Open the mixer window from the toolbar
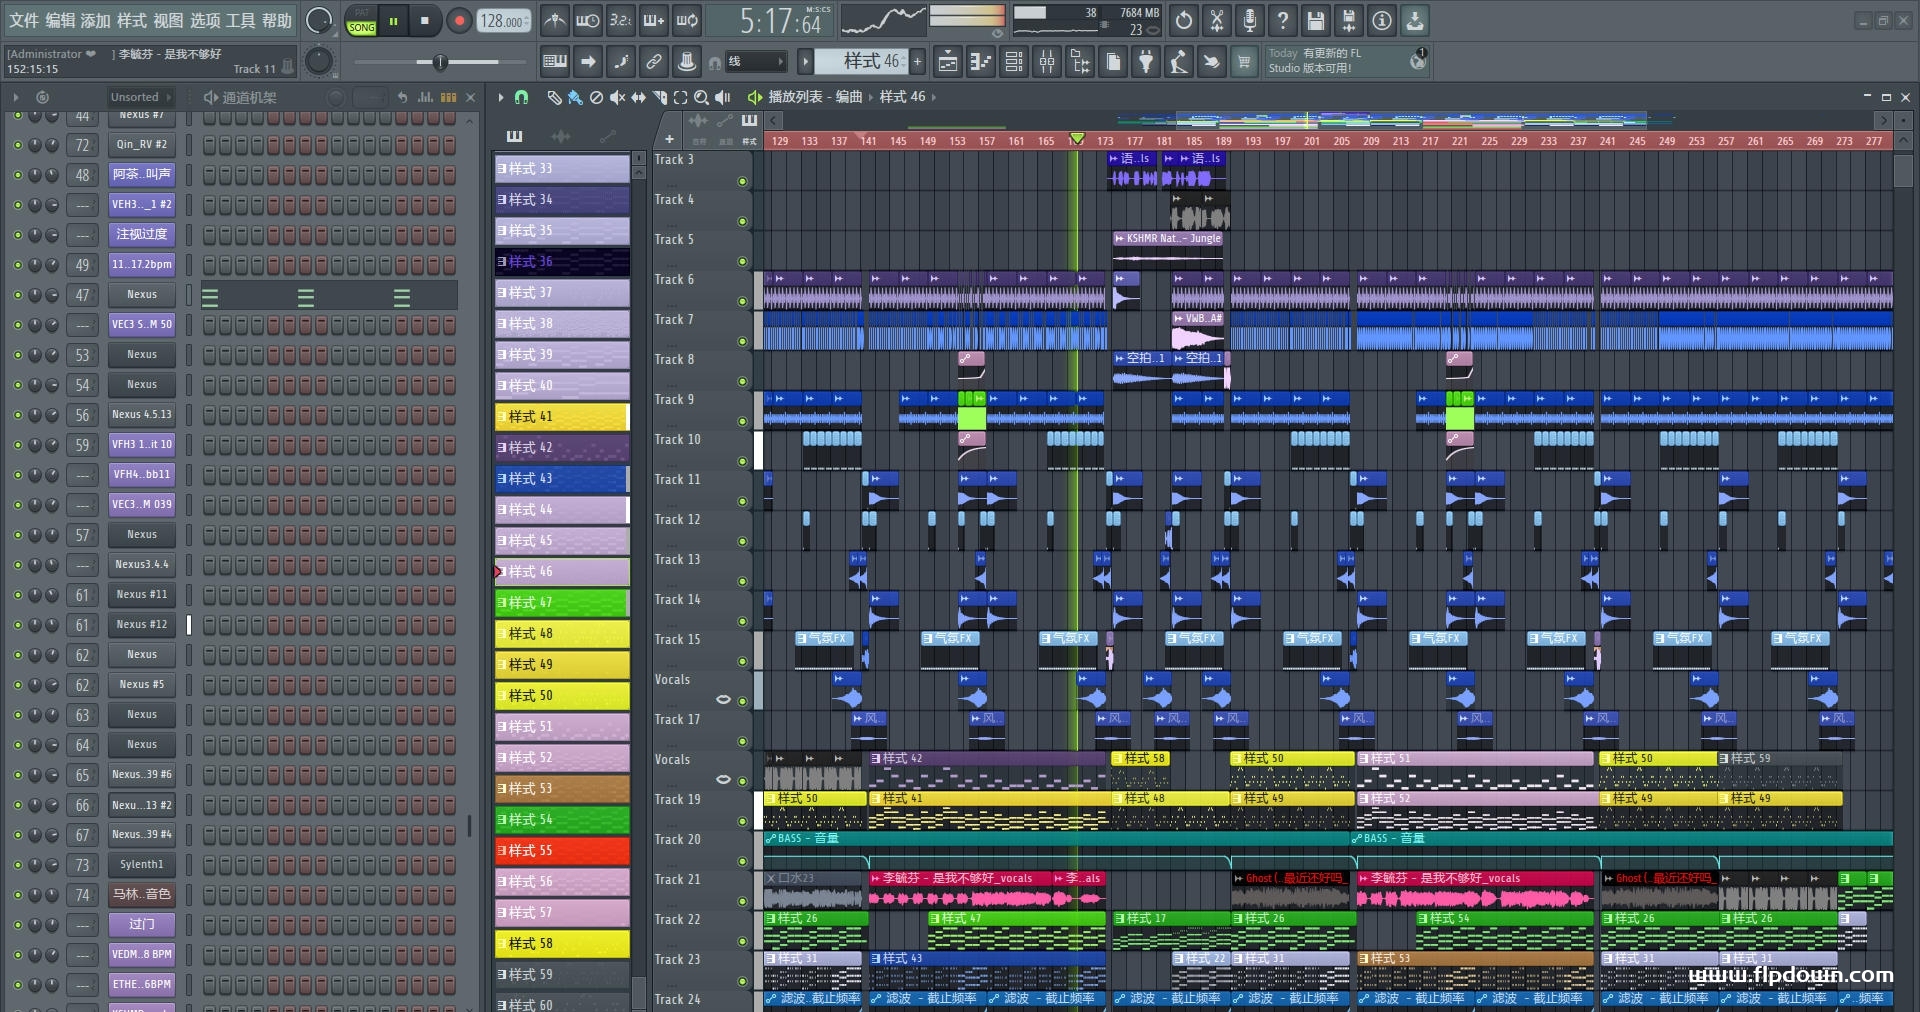Viewport: 1920px width, 1012px height. pos(1047,63)
